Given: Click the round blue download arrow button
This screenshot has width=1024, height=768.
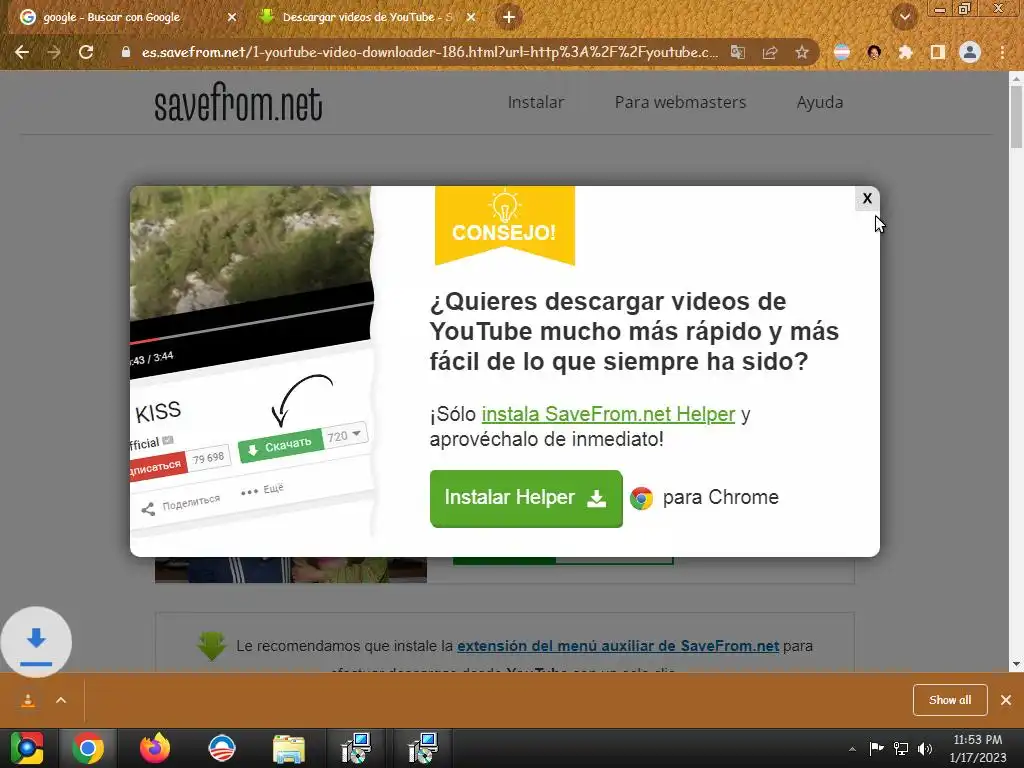Looking at the screenshot, I should [36, 643].
